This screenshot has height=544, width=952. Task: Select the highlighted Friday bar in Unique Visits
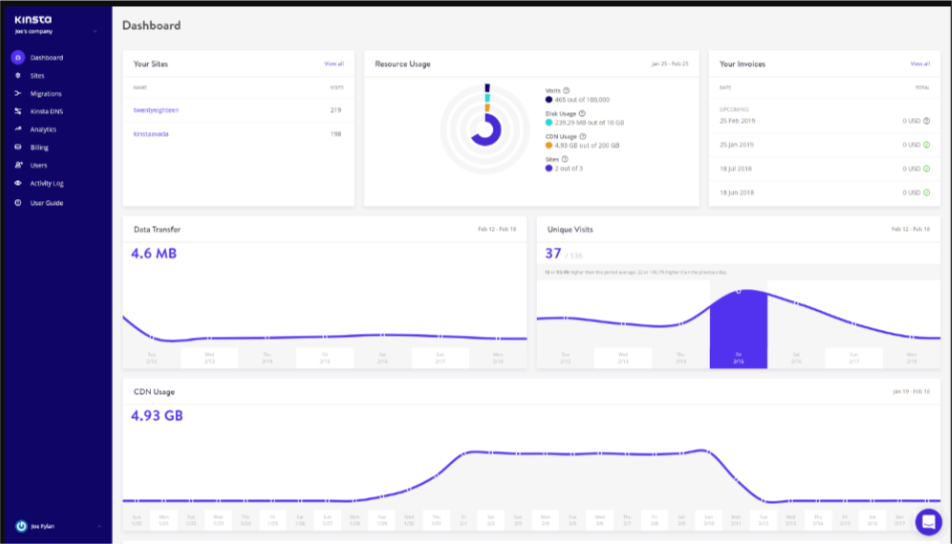point(738,329)
